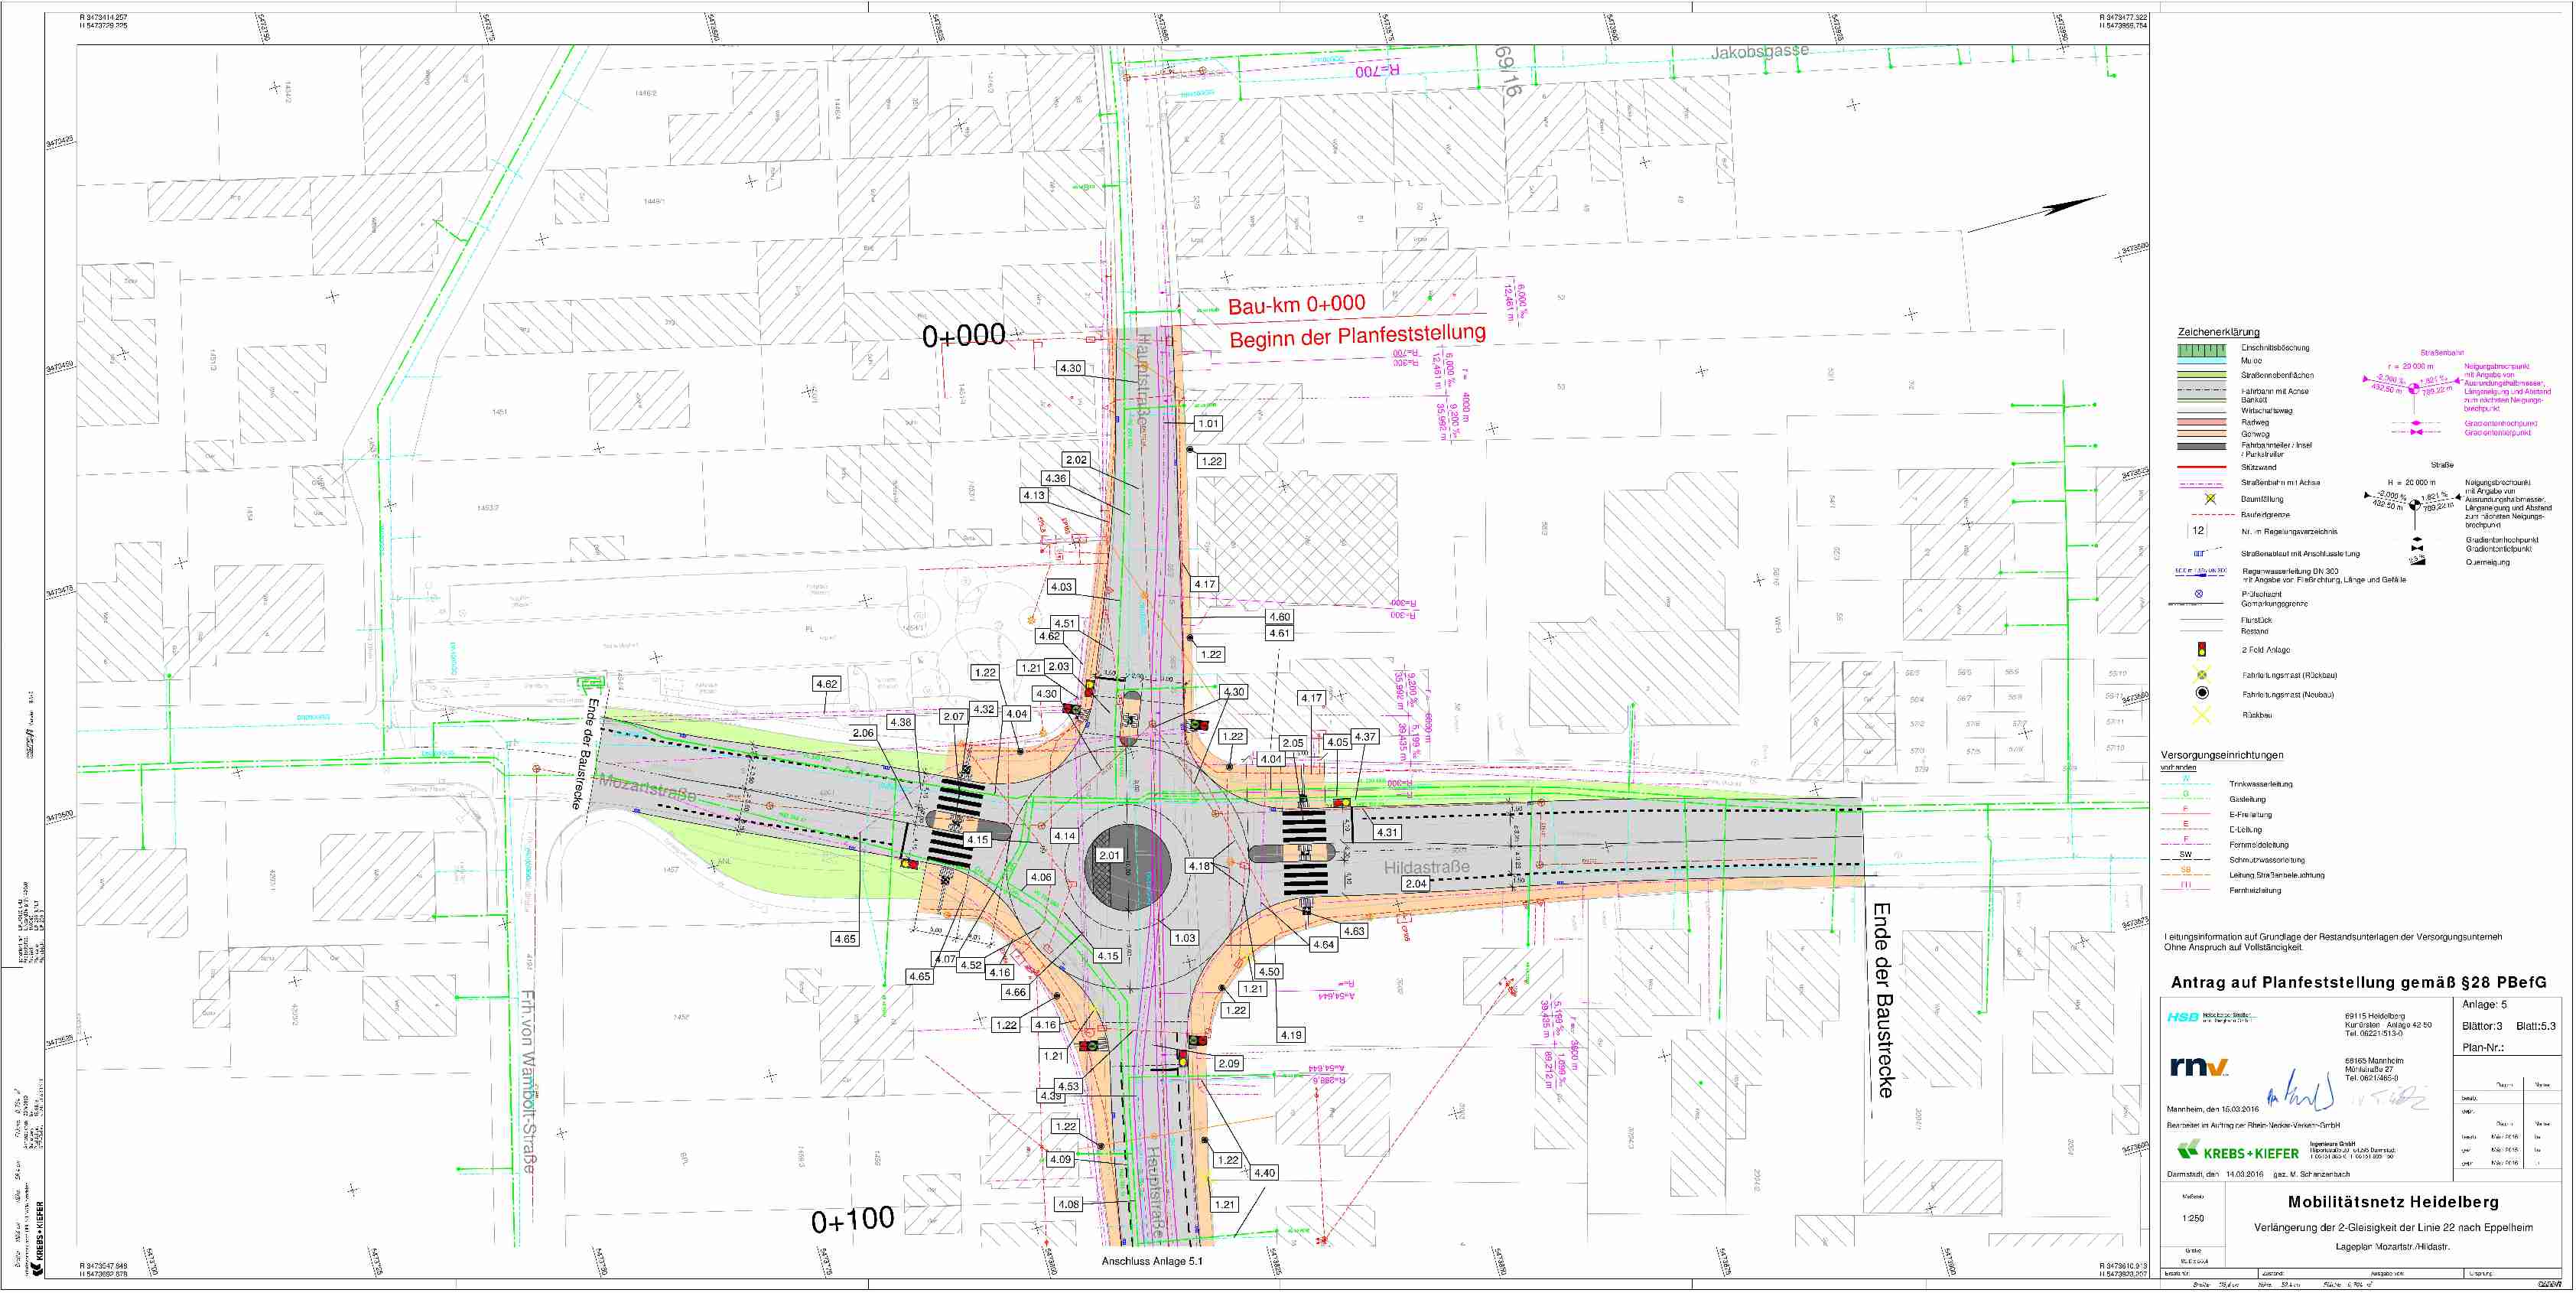The image size is (2576, 1293).
Task: Click the Hildastraße street label
Action: 1426,867
